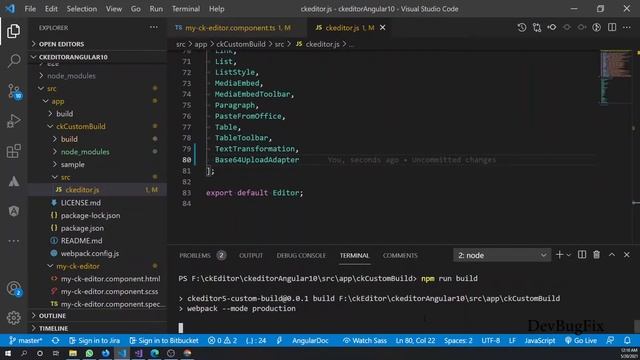640x360 pixels.
Task: Open Explorer views and more actions menu
Action: click(x=153, y=27)
